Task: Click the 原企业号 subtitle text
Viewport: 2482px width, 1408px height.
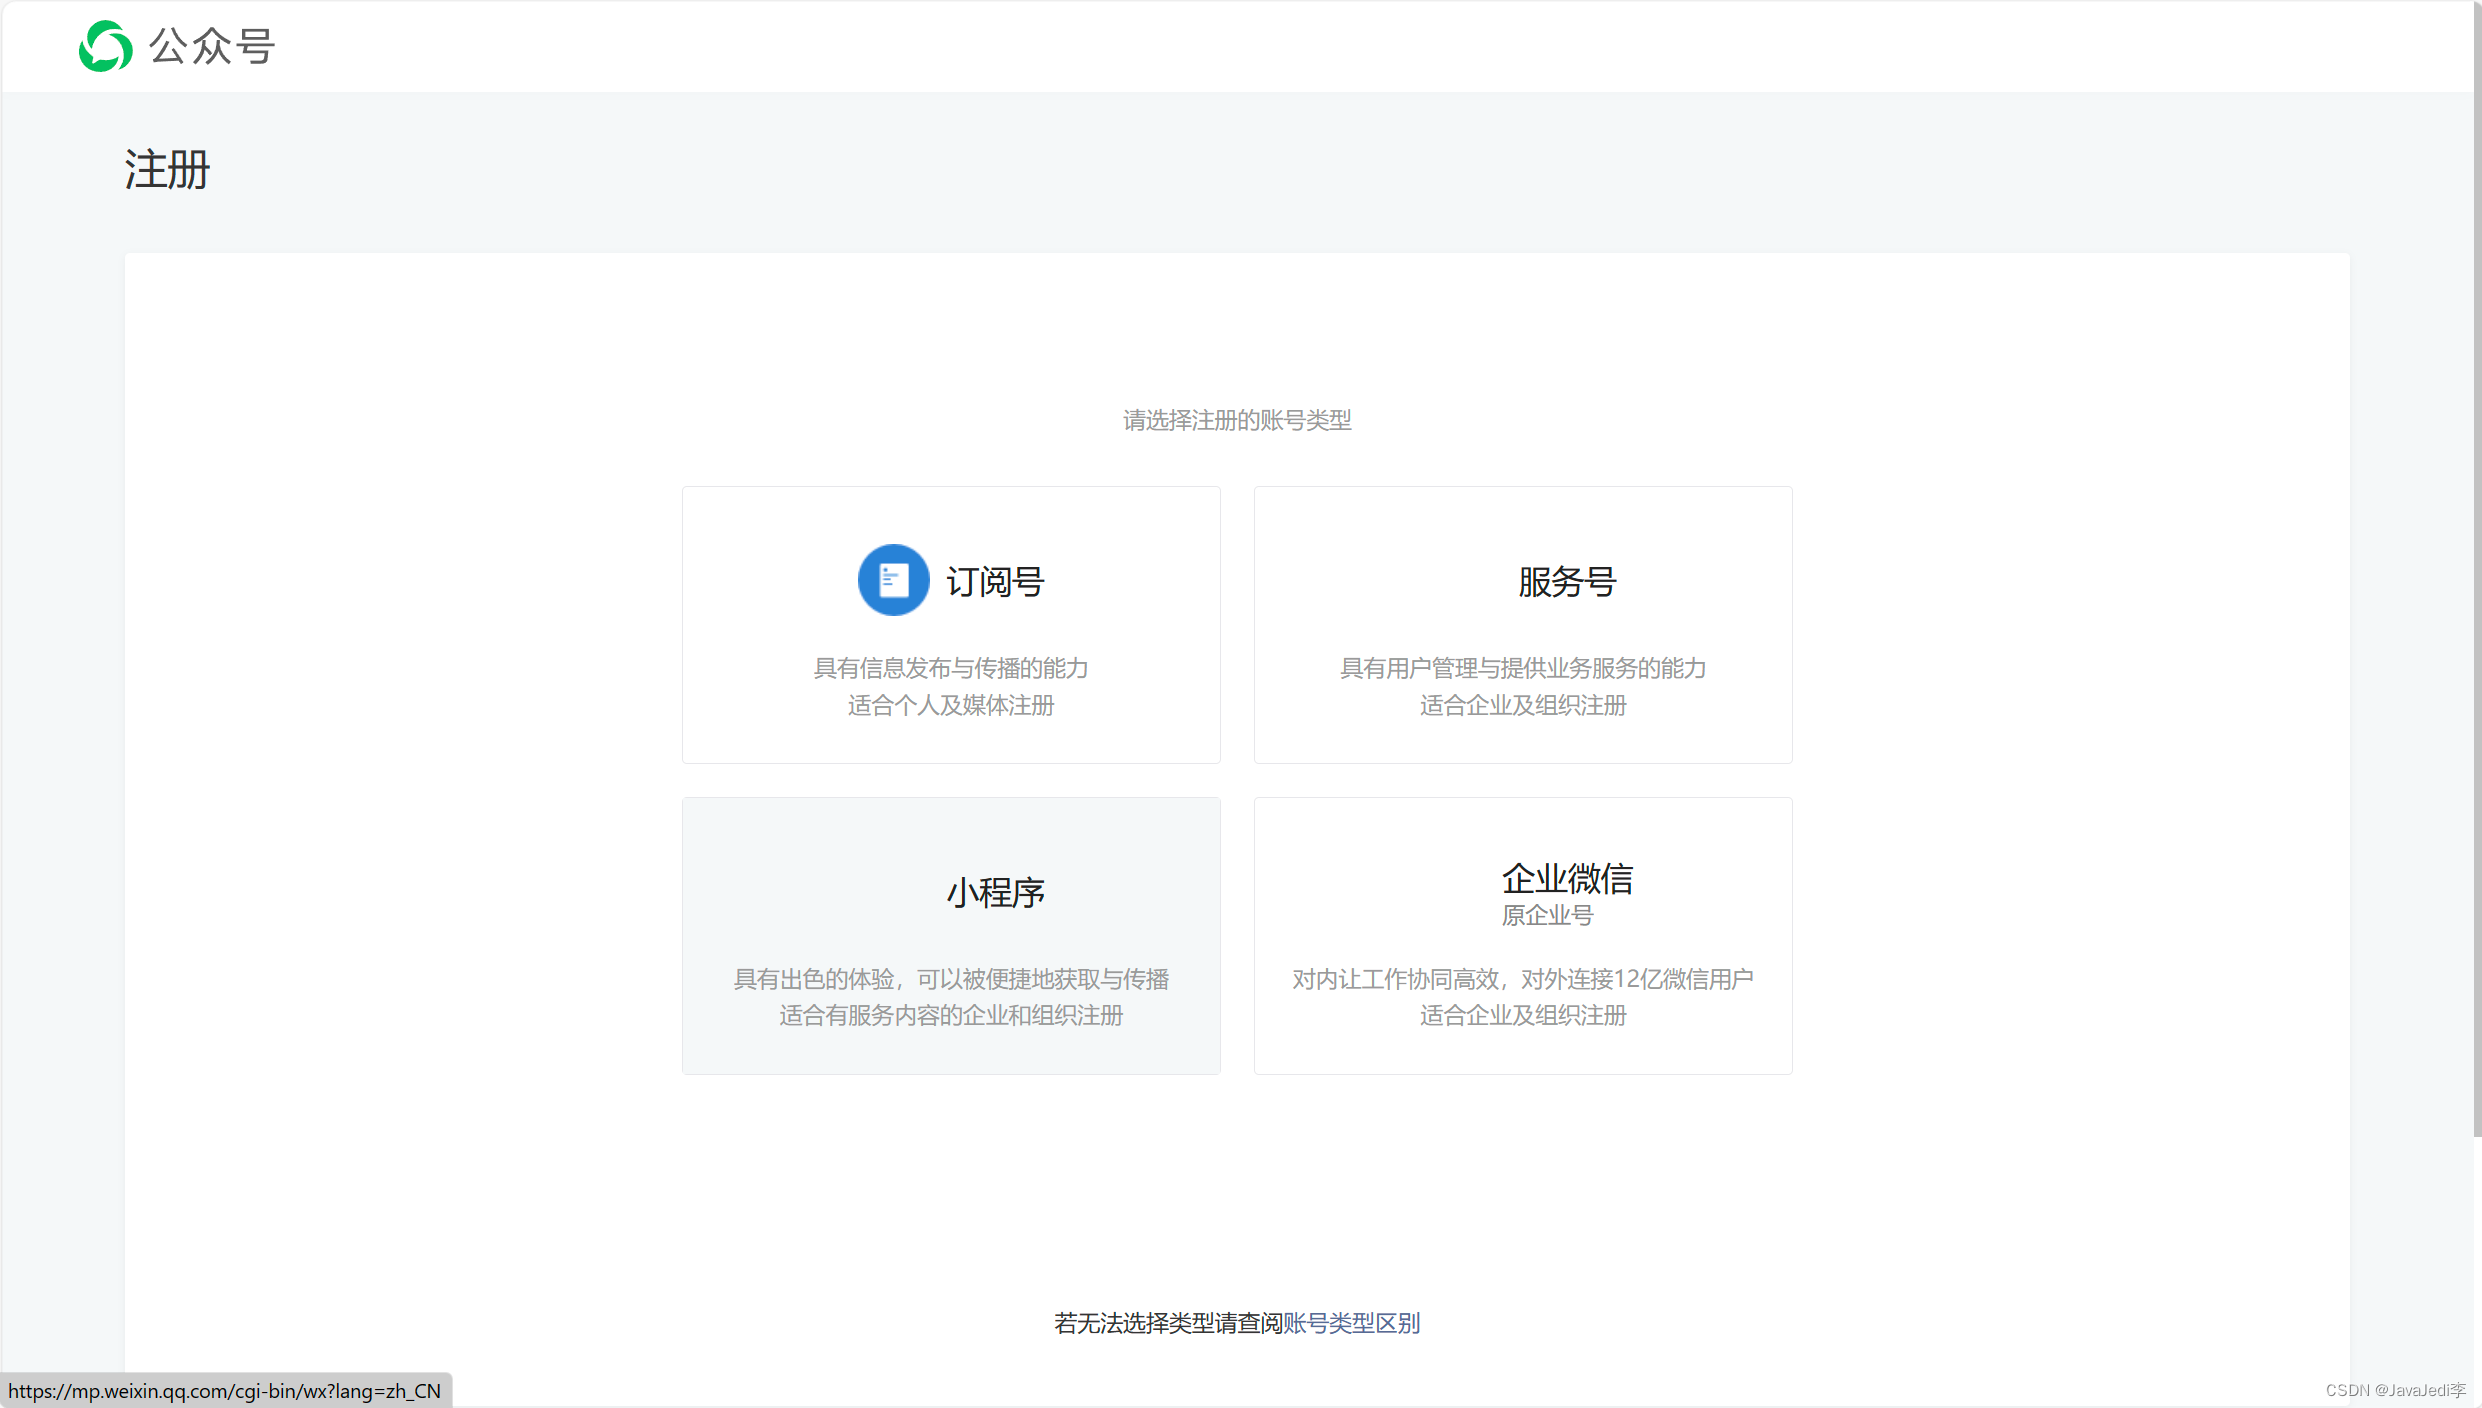Action: [x=1547, y=915]
